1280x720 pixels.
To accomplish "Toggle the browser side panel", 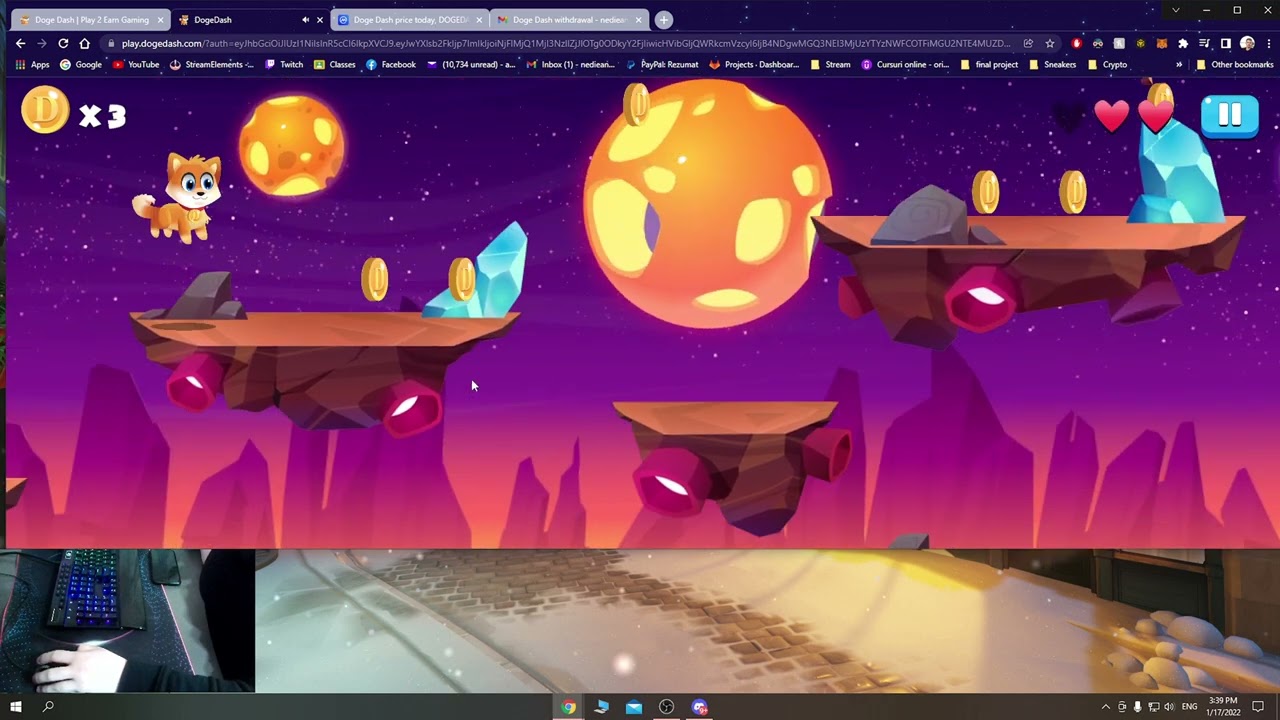I will (1225, 43).
